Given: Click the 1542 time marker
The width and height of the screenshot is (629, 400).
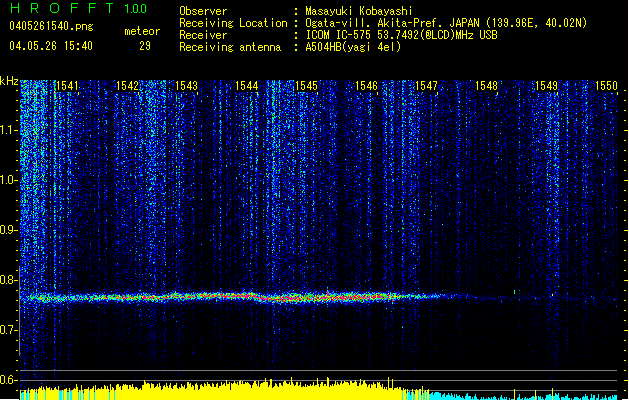Looking at the screenshot, I should (127, 86).
